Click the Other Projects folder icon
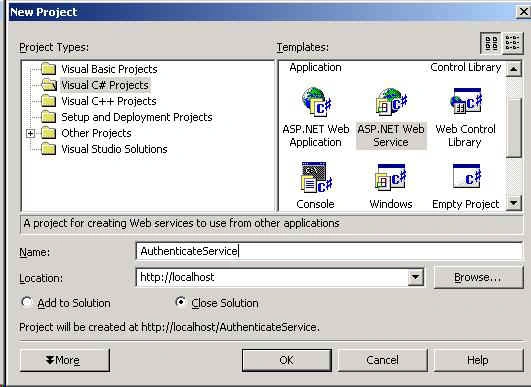Viewport: 531px width, 387px height. point(49,133)
